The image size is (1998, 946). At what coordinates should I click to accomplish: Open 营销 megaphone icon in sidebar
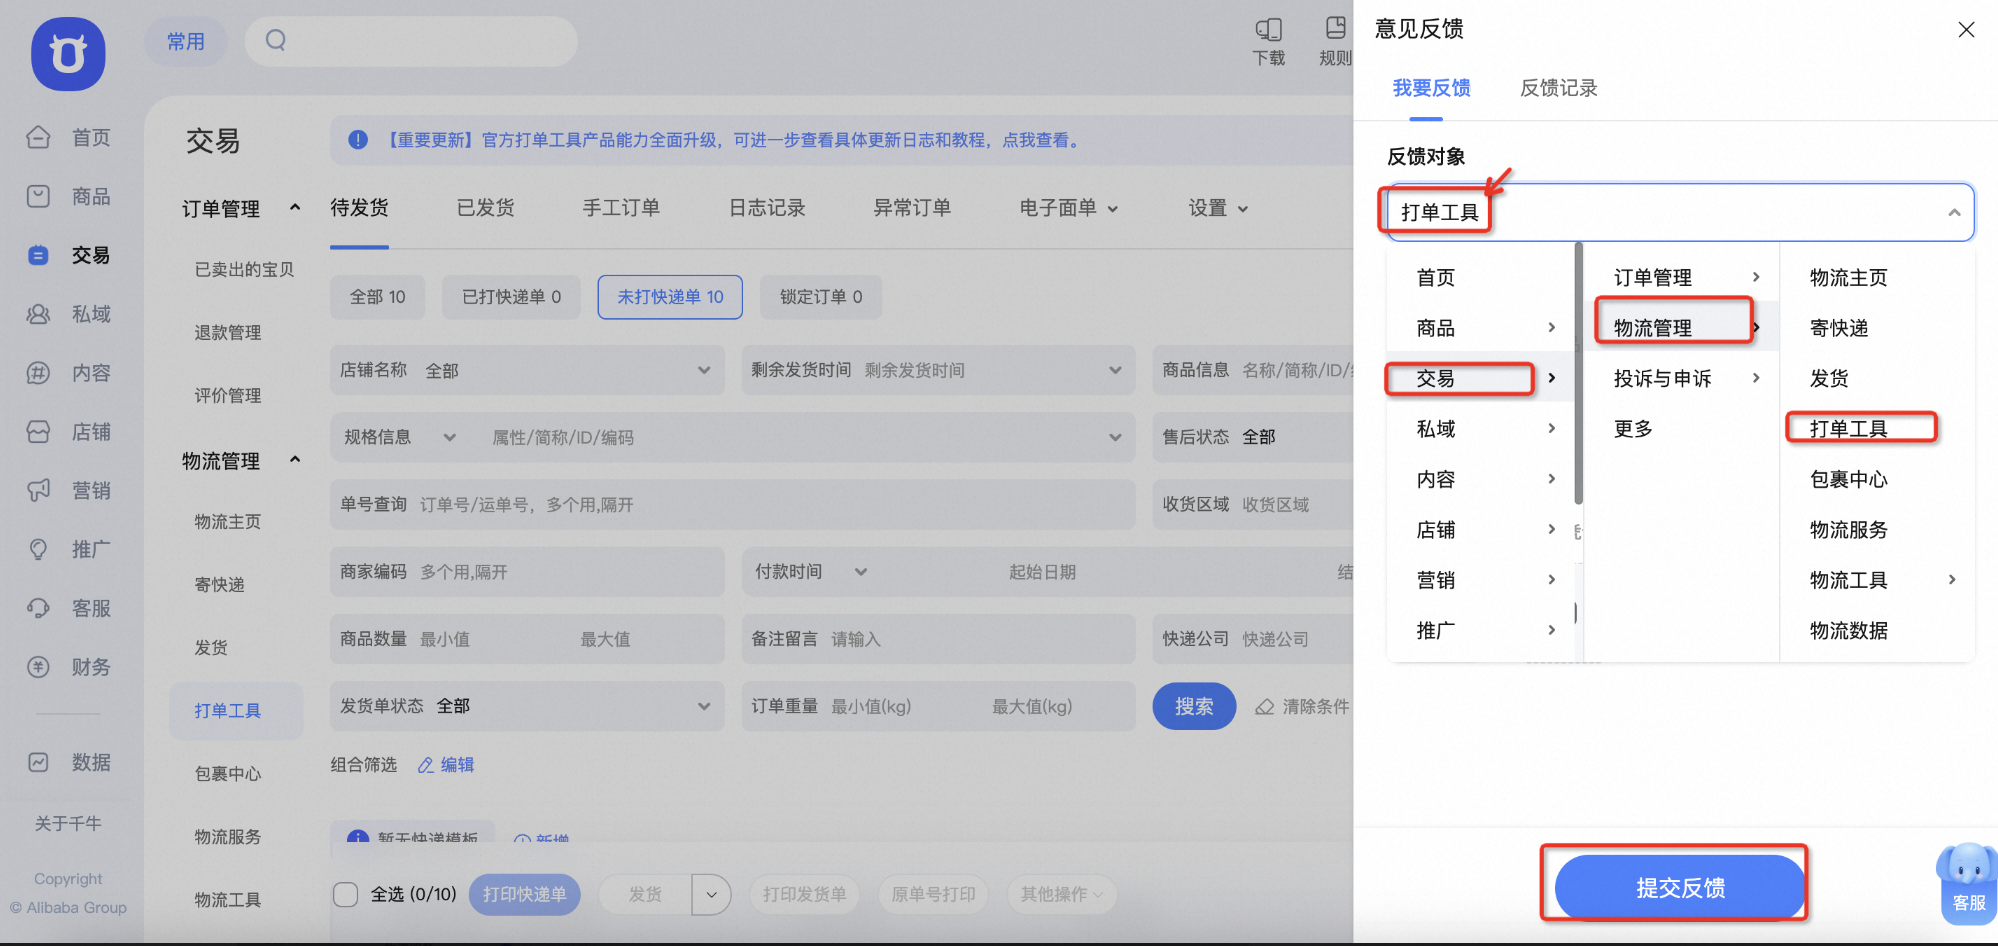pyautogui.click(x=38, y=490)
